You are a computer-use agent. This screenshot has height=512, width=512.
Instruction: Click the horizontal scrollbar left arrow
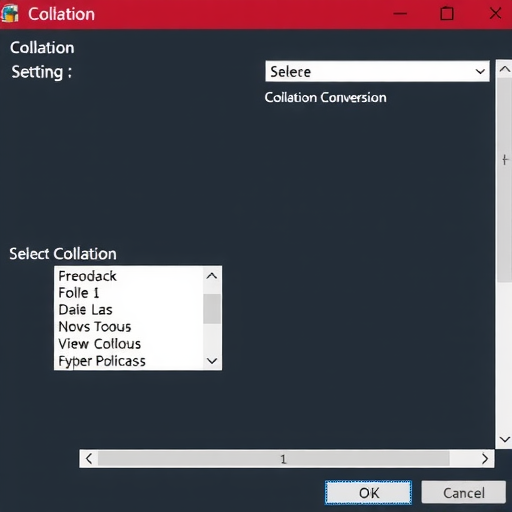[89, 459]
